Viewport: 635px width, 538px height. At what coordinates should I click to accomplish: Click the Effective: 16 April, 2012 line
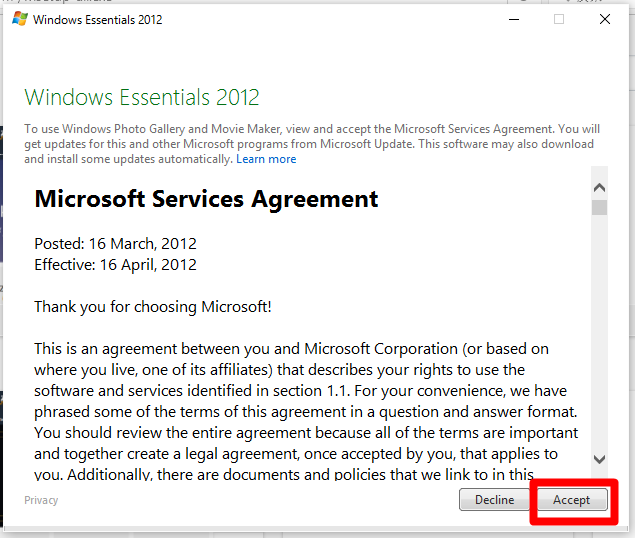[x=115, y=265]
